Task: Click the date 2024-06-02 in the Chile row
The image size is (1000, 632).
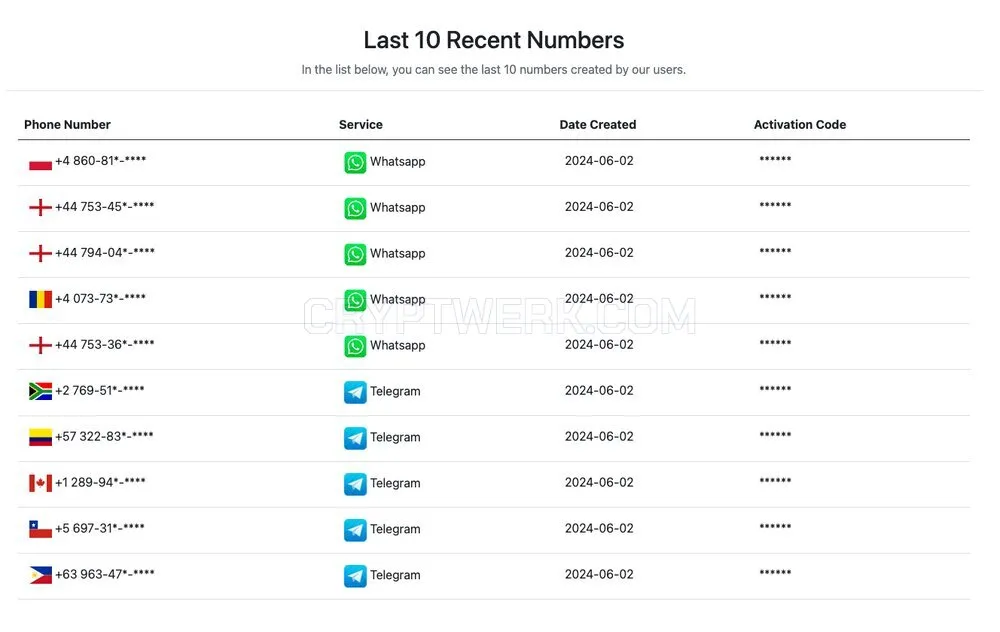Action: pyautogui.click(x=599, y=528)
